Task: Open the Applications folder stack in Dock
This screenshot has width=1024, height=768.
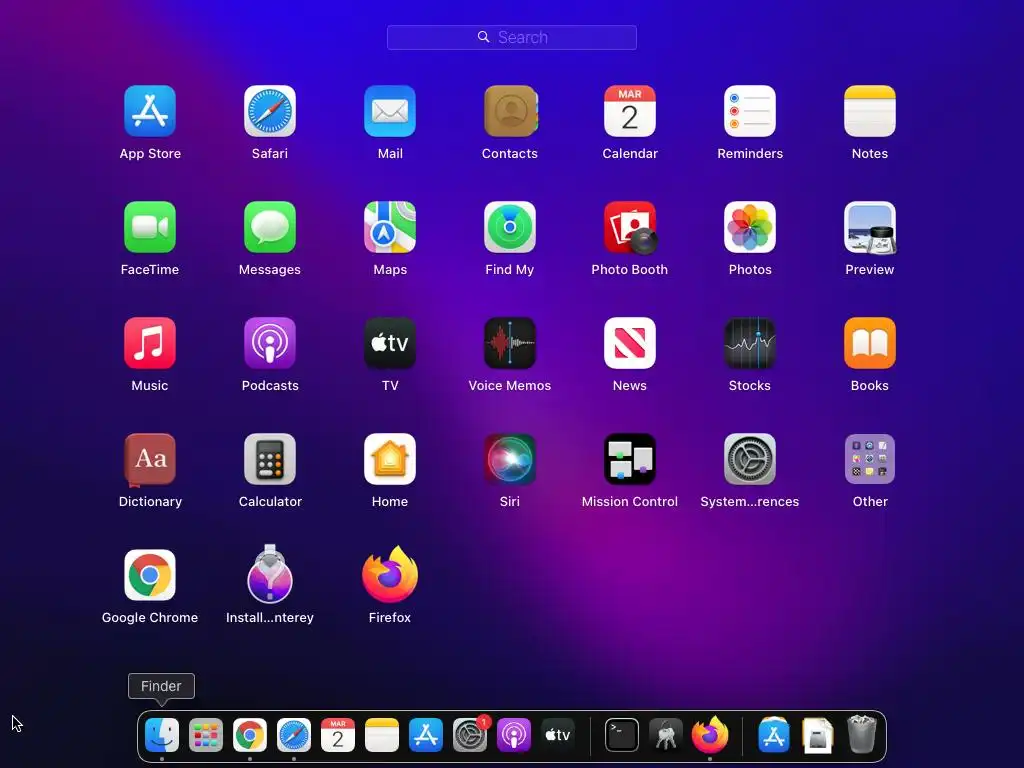Action: tap(774, 735)
